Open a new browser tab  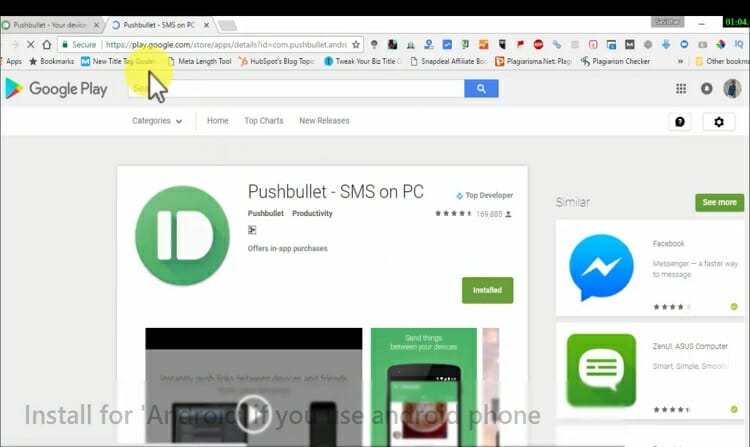coord(228,25)
